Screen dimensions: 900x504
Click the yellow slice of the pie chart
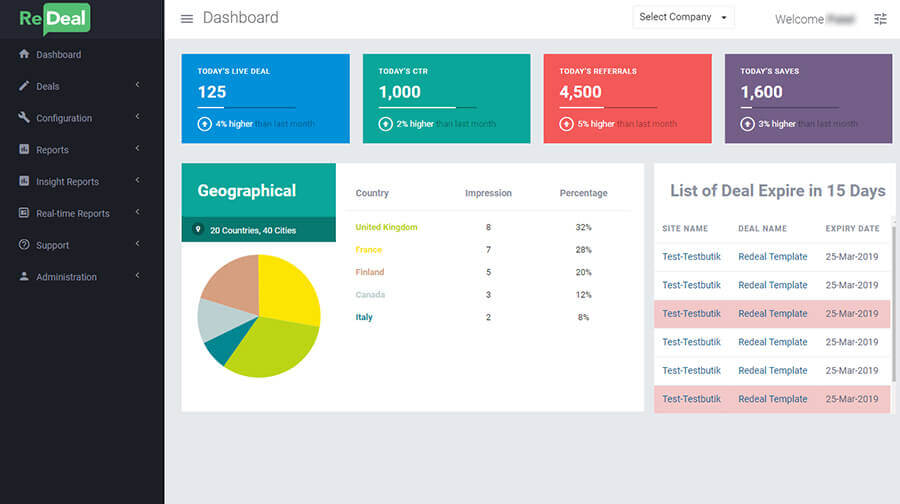tap(288, 290)
